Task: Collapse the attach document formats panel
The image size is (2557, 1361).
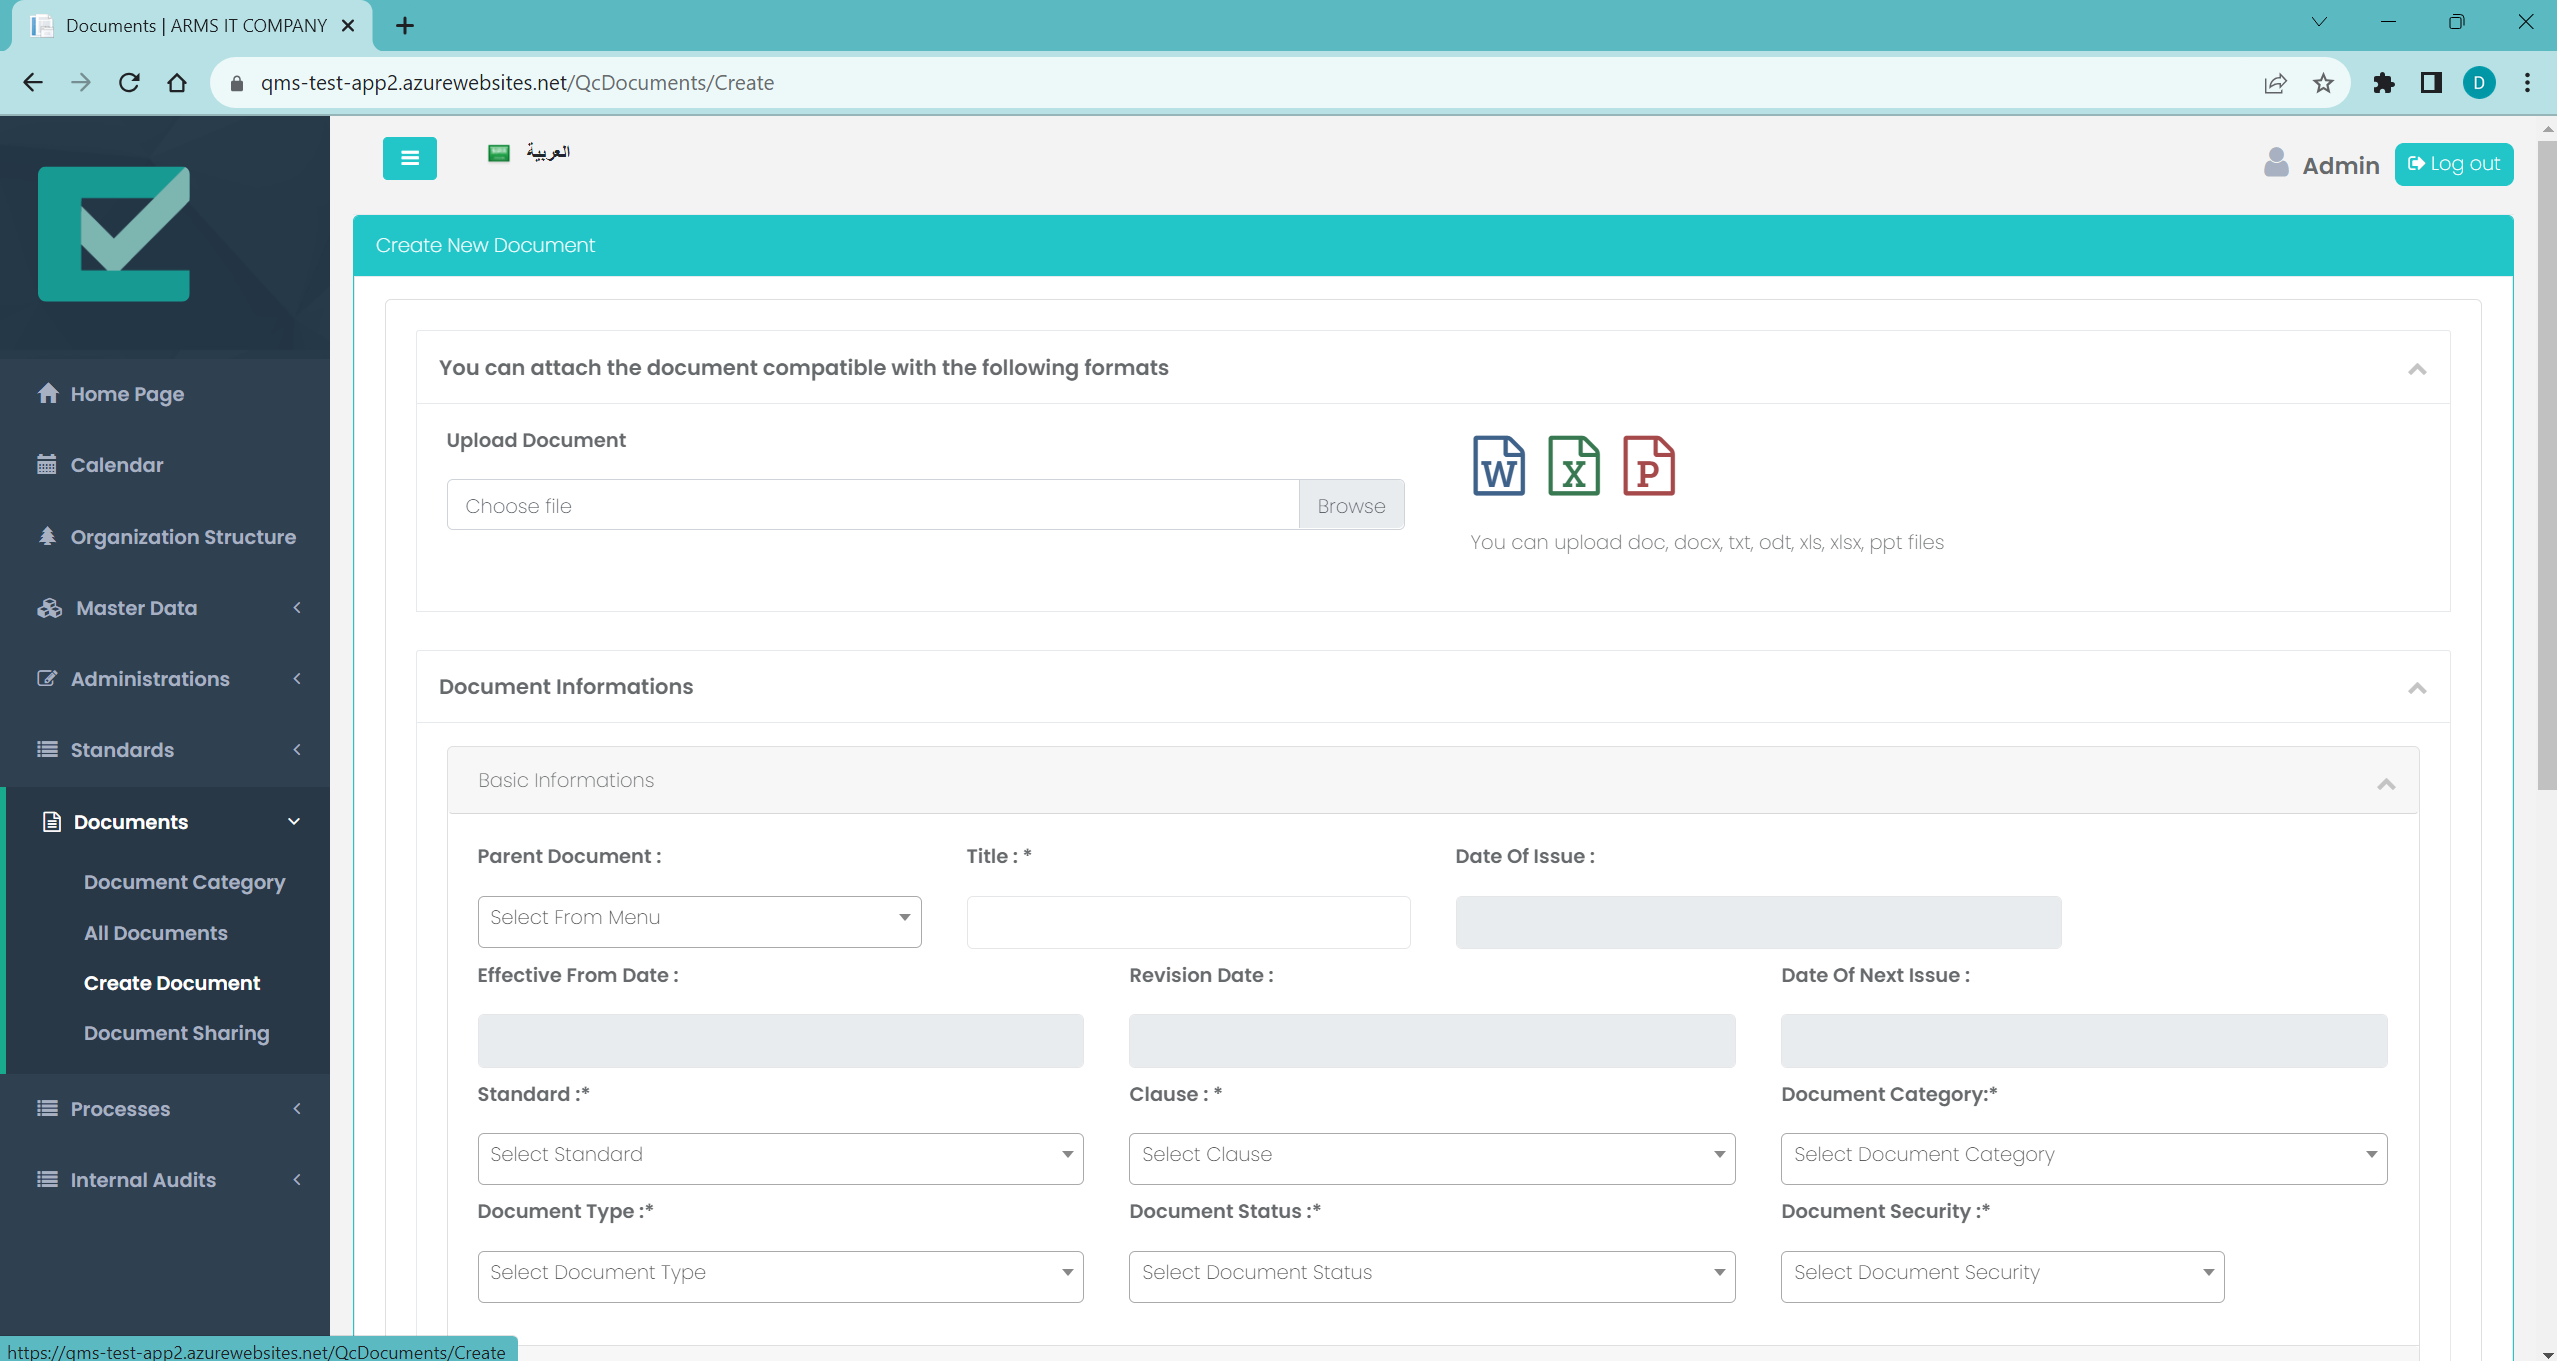Action: 2417,369
